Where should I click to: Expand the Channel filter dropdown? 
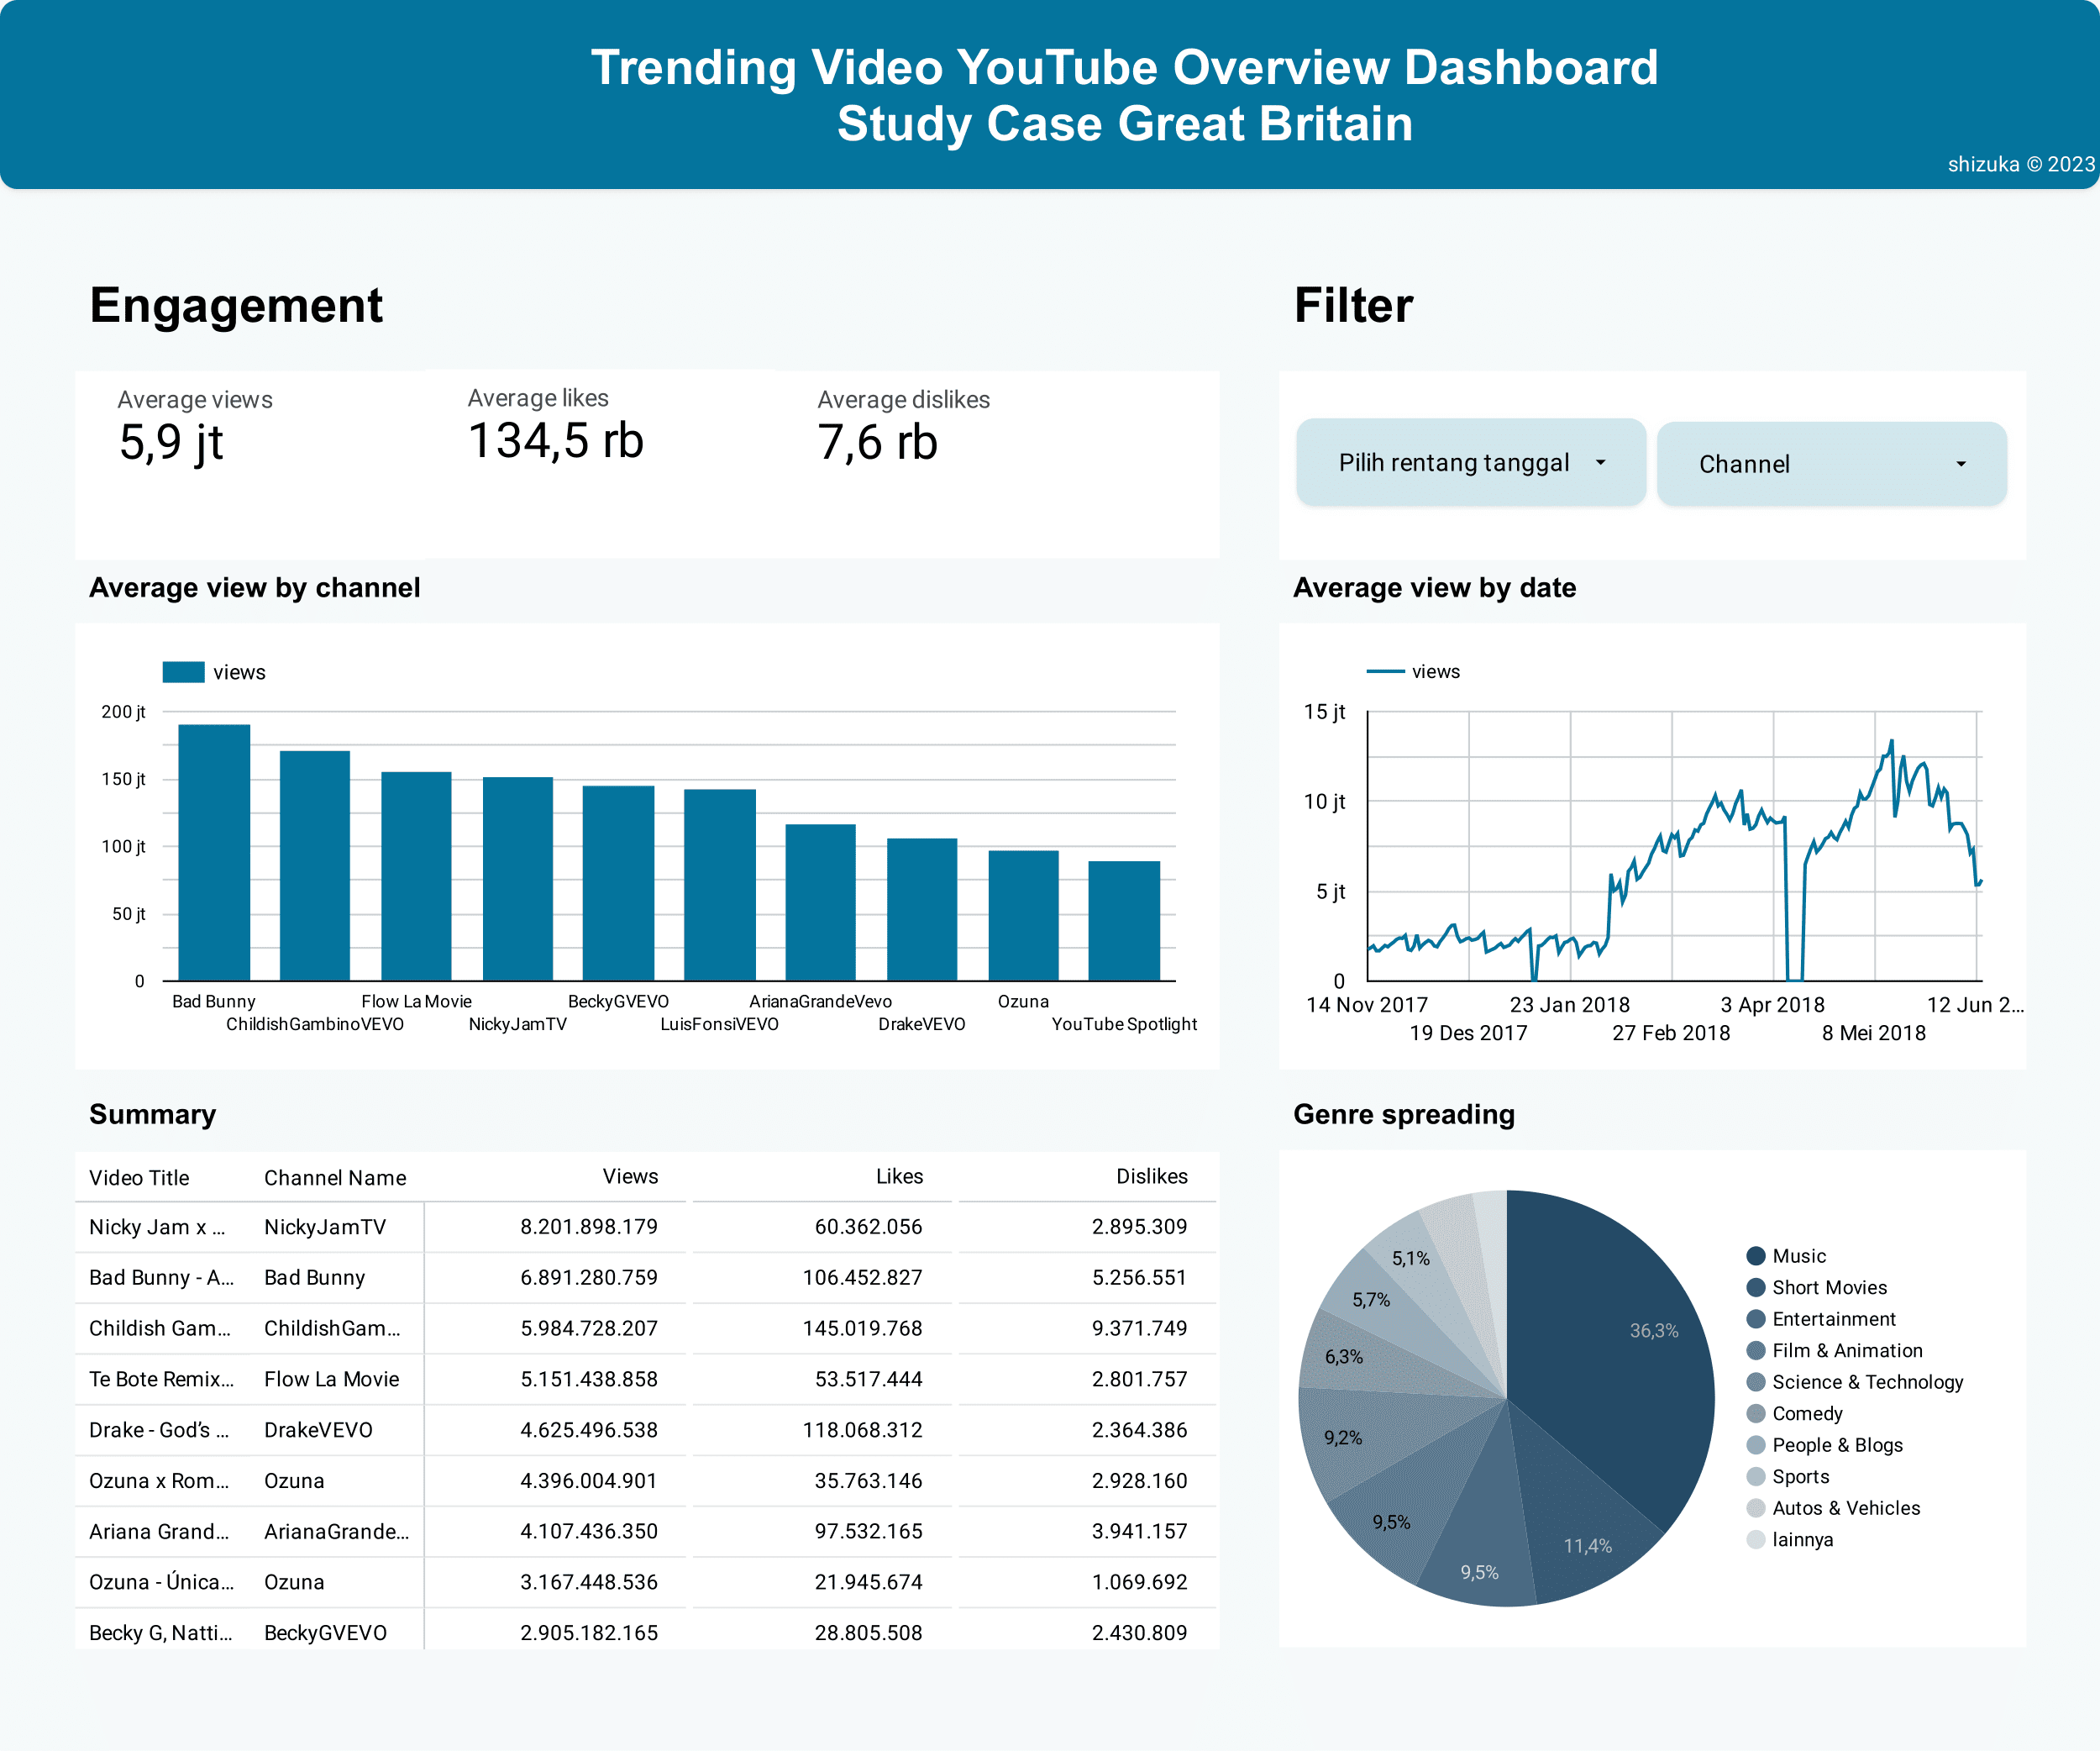coord(1829,464)
